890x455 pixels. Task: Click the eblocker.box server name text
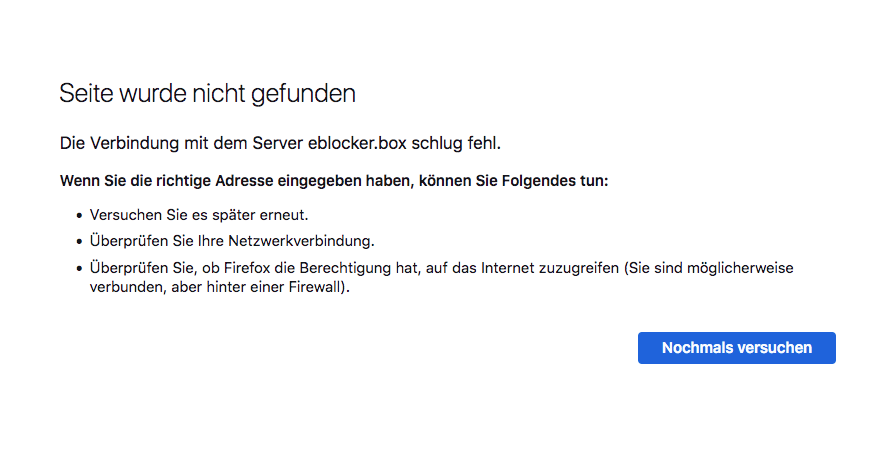pyautogui.click(x=357, y=143)
